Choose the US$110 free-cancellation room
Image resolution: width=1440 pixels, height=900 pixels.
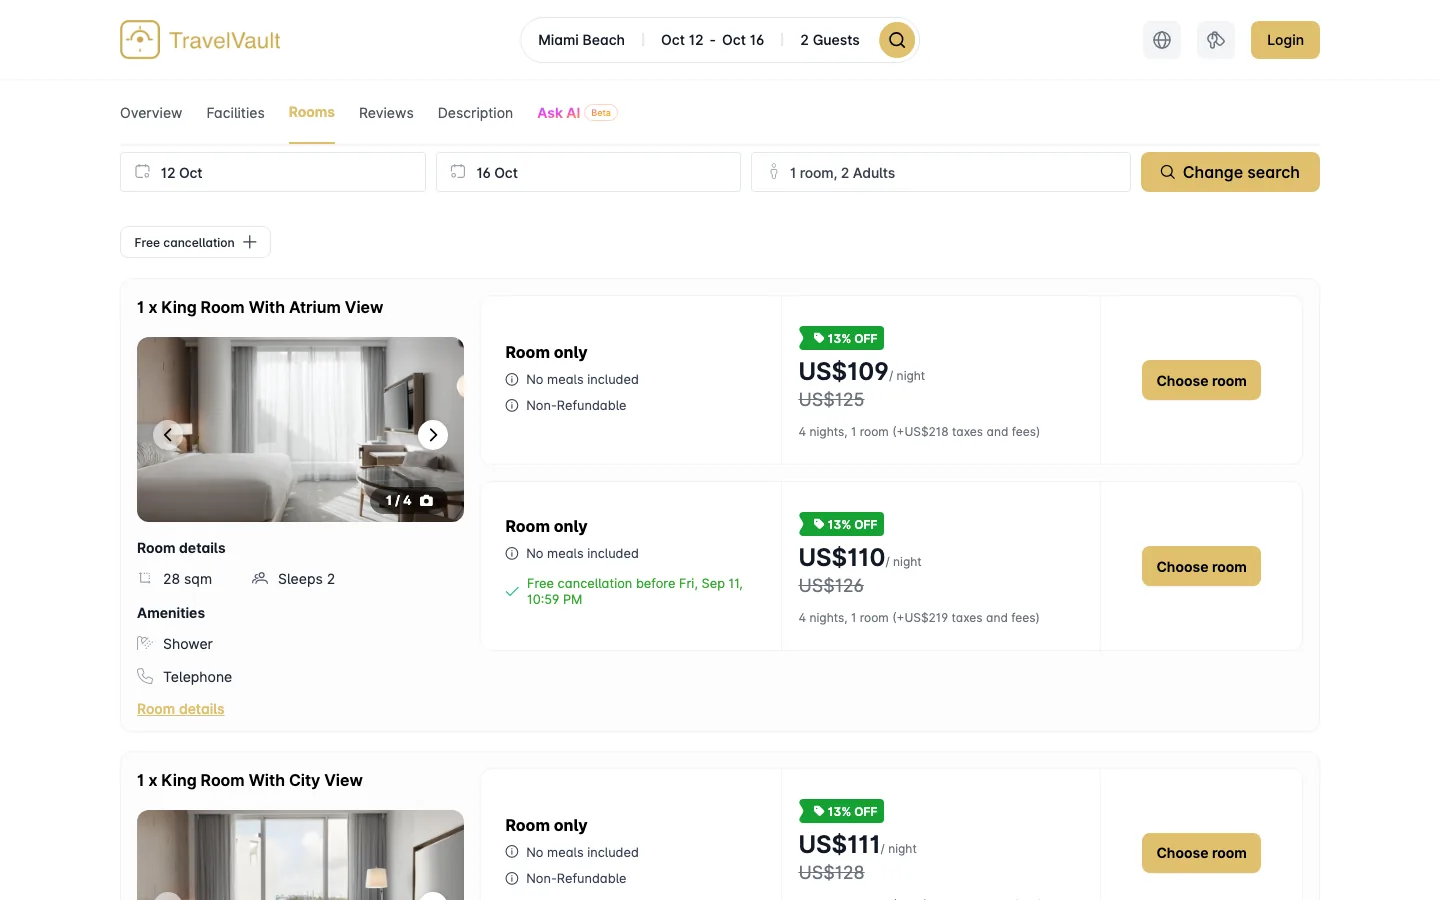(1201, 566)
